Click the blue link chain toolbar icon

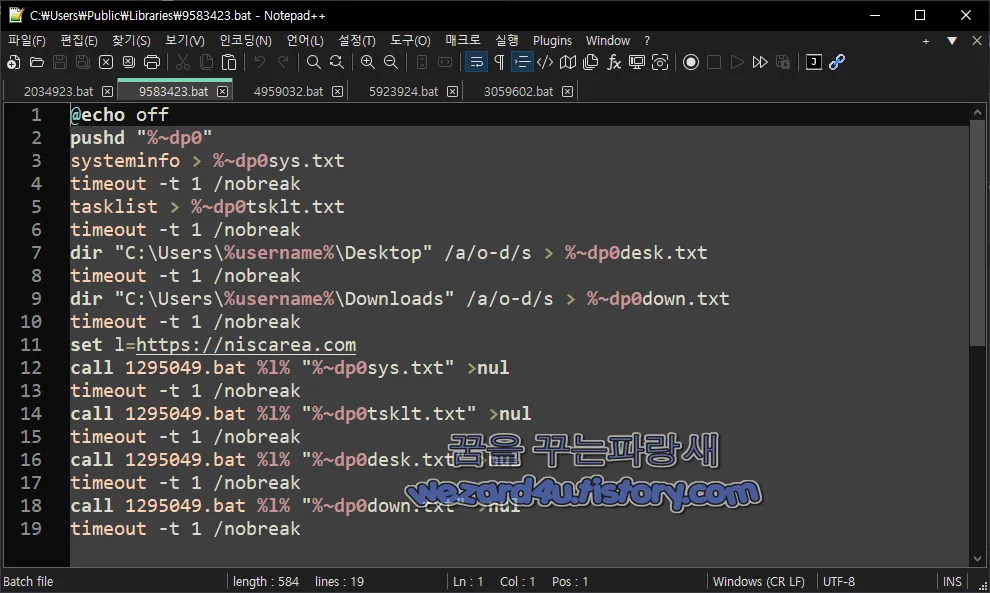click(837, 62)
